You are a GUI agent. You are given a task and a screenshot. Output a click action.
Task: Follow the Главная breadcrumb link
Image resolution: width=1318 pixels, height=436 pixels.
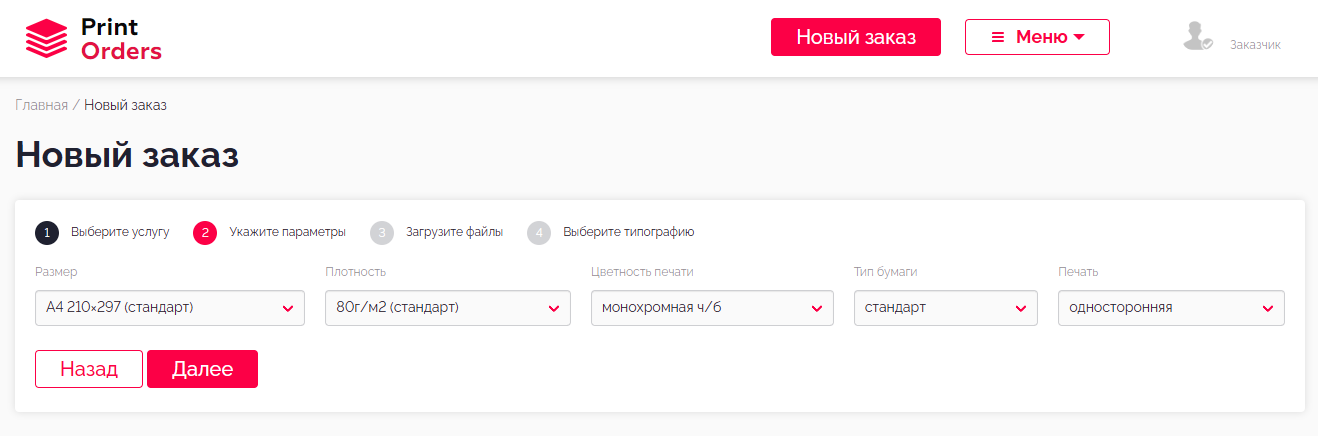click(41, 105)
